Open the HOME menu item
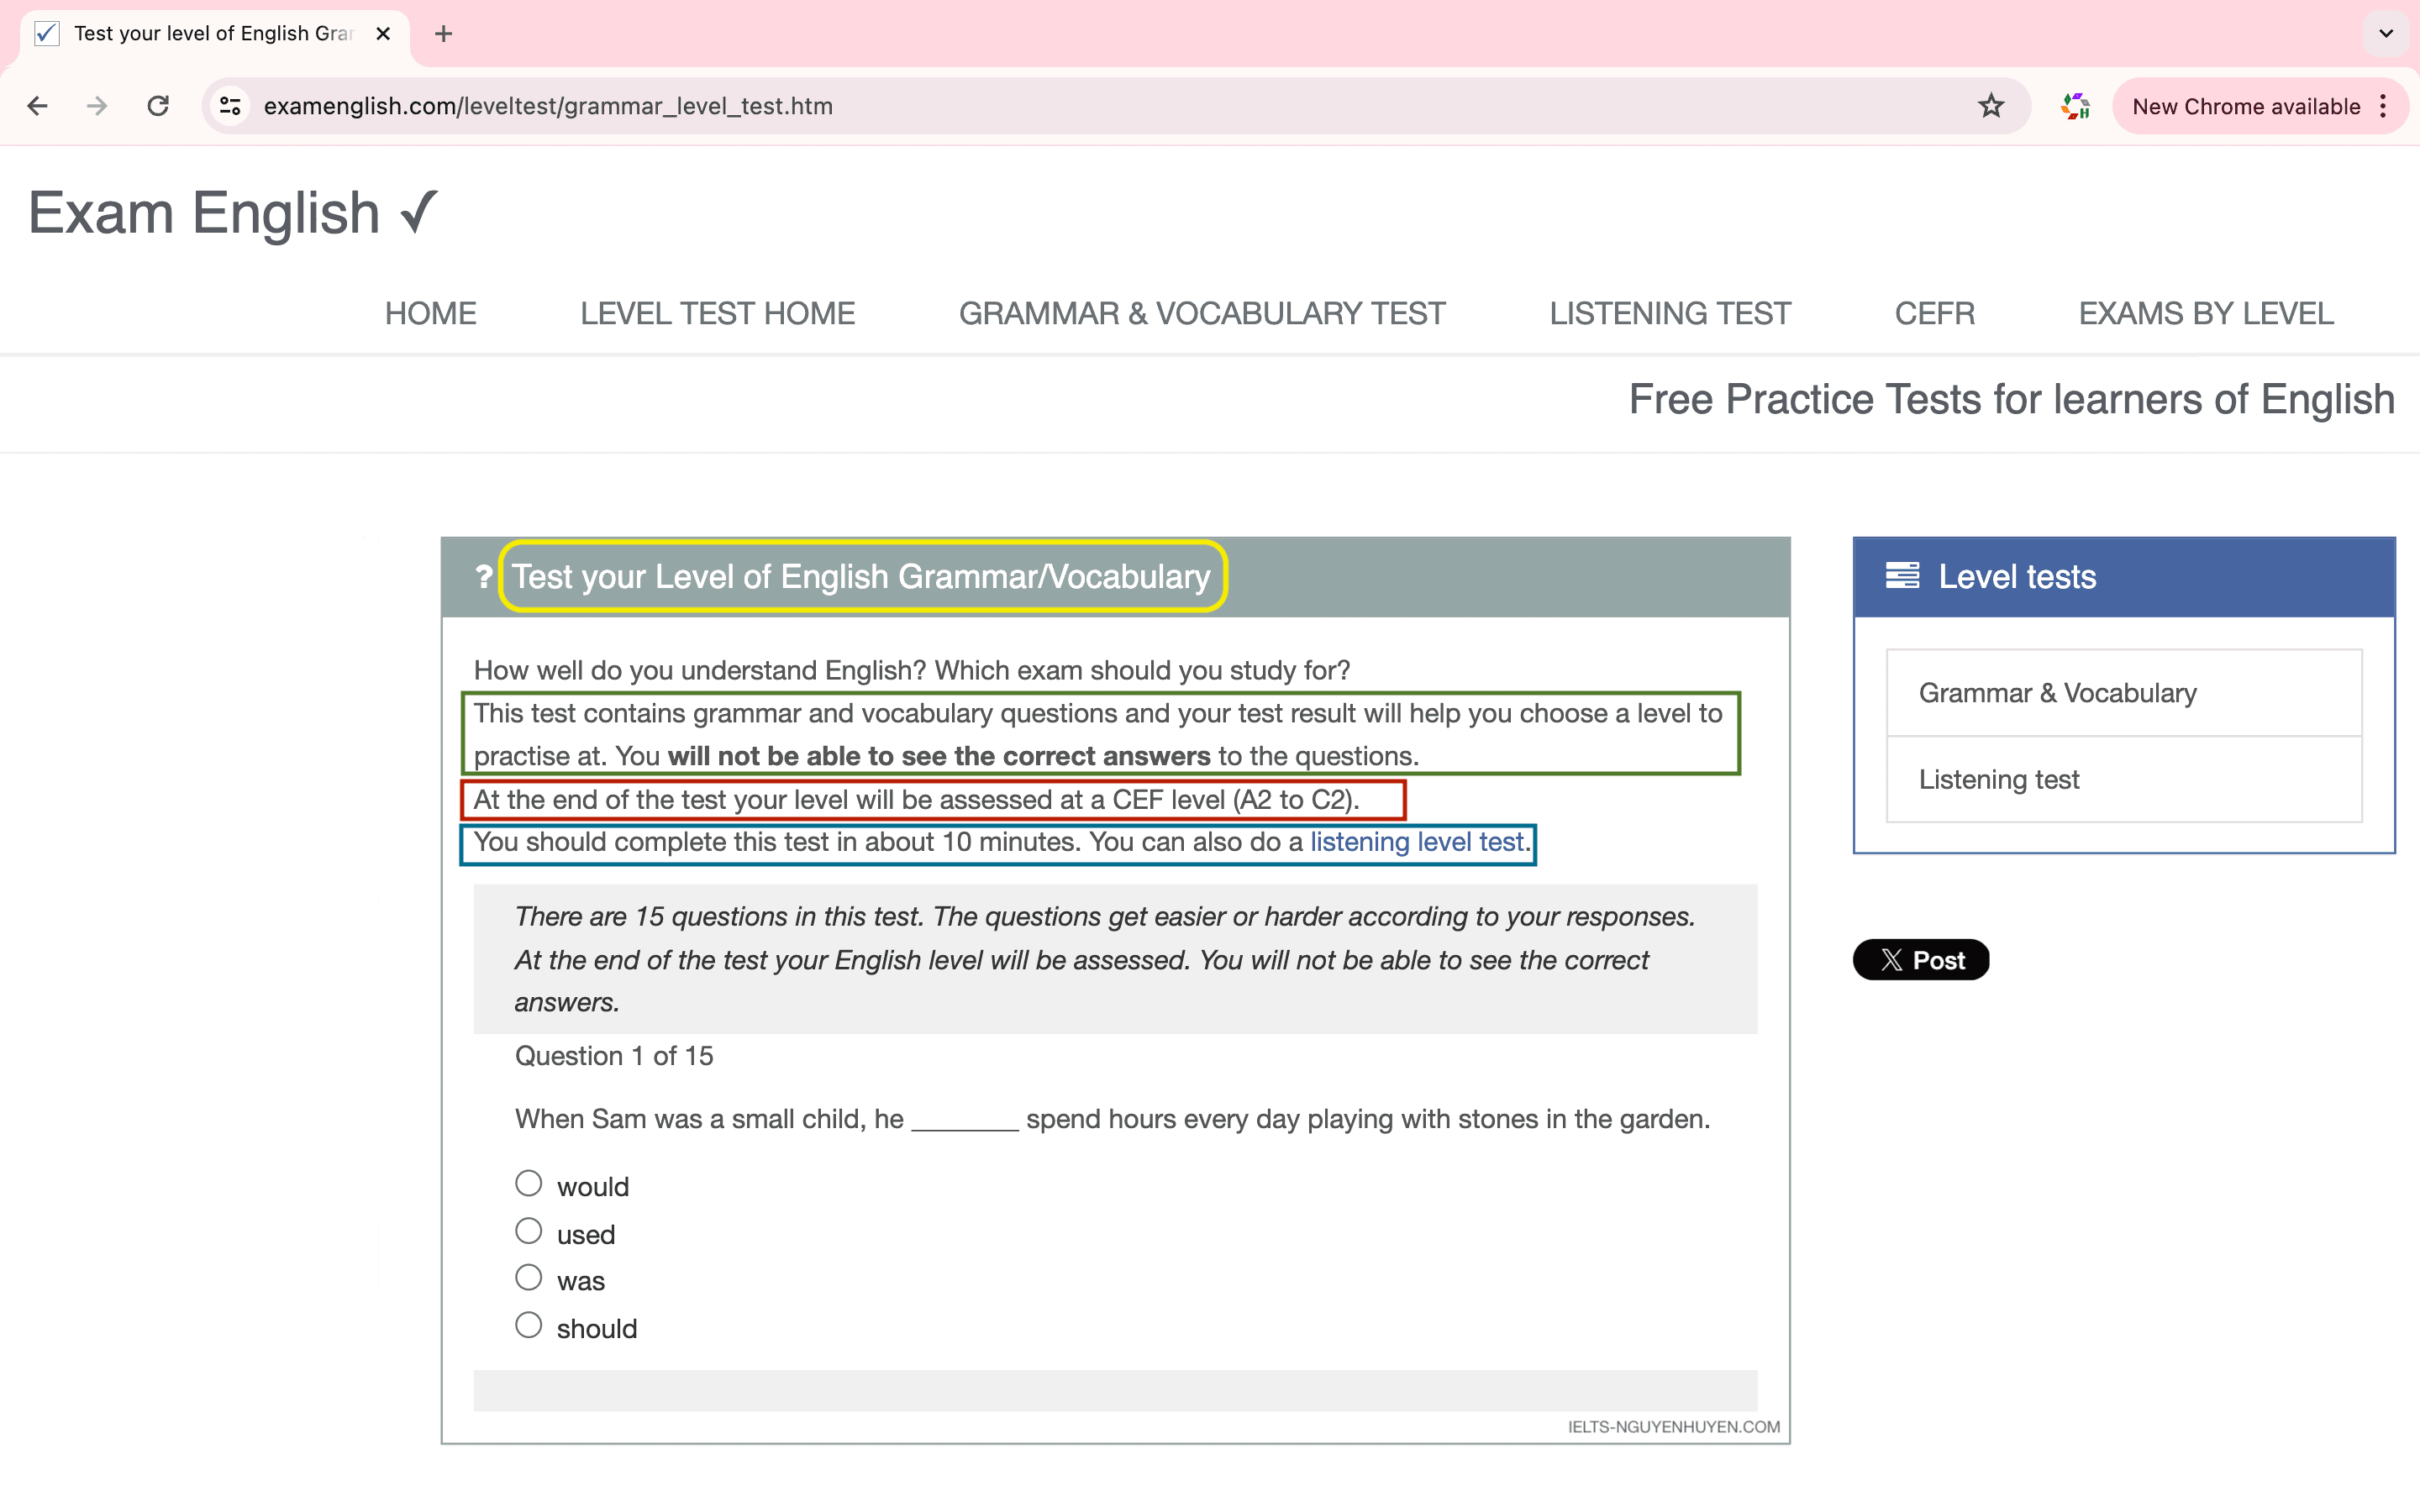This screenshot has height=1512, width=2420. coord(431,314)
